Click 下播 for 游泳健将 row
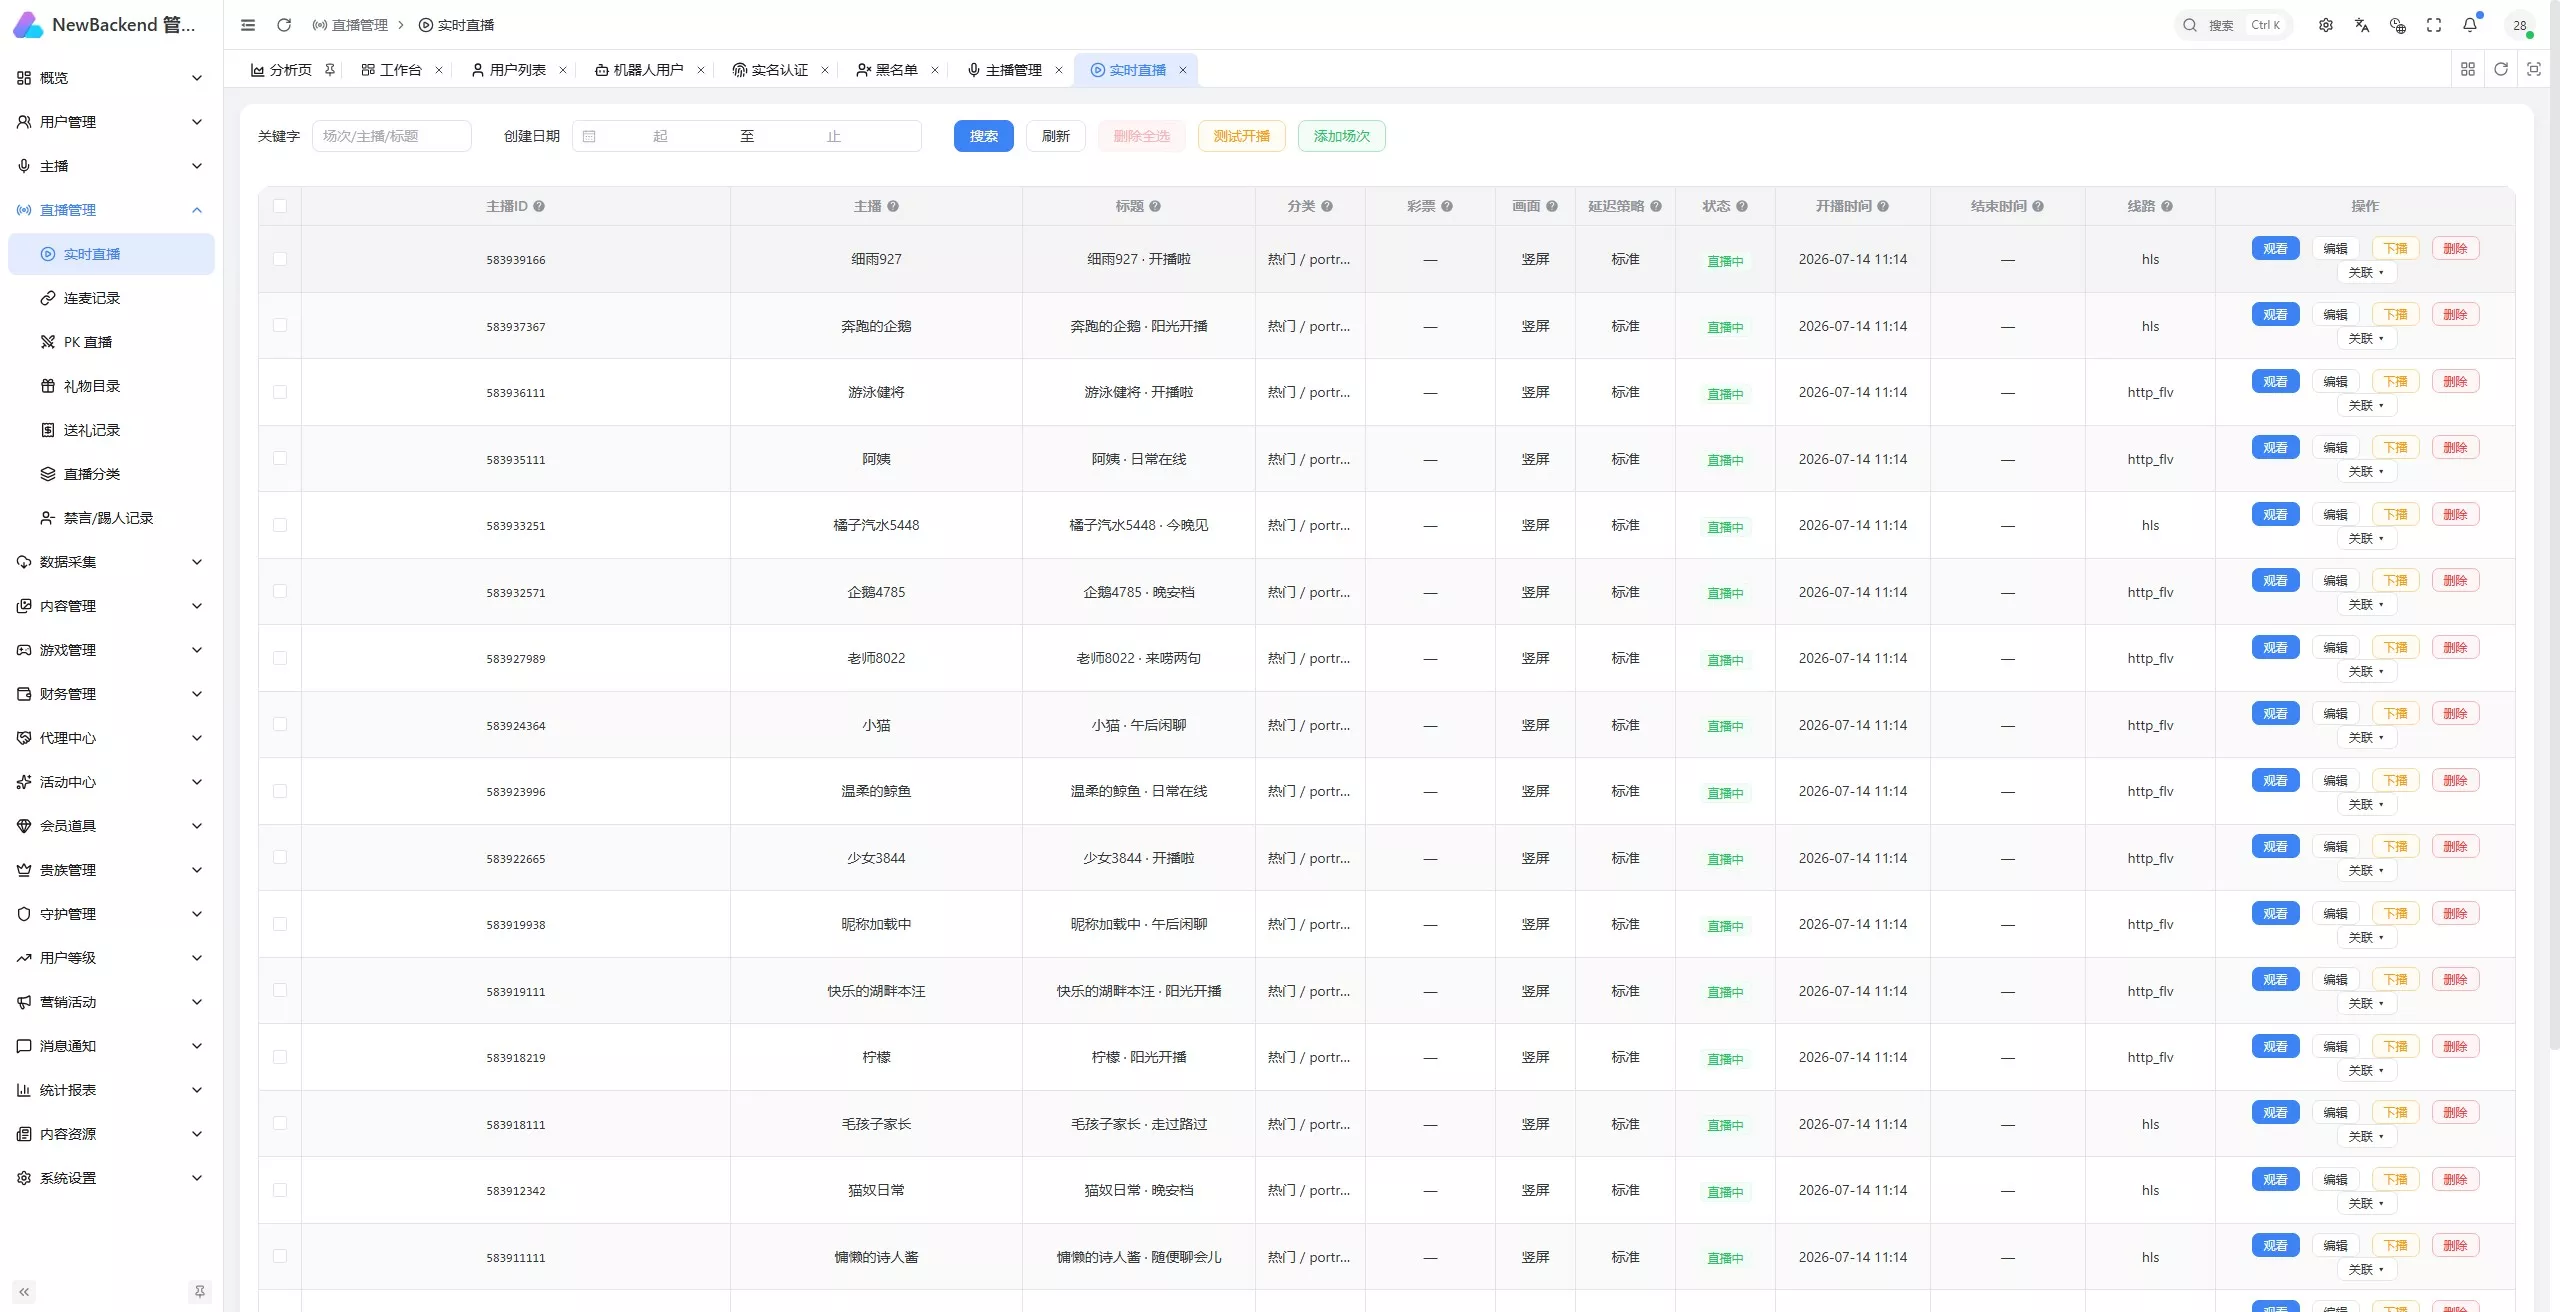 2396,381
